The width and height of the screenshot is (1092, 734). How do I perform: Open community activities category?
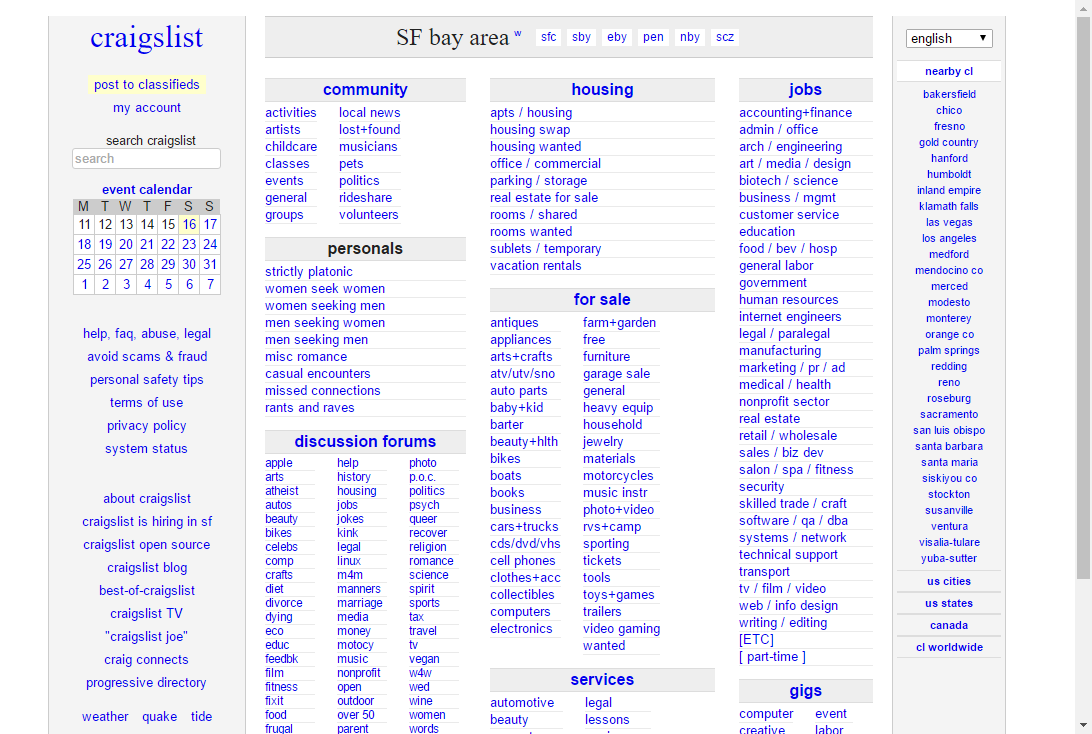pyautogui.click(x=290, y=113)
